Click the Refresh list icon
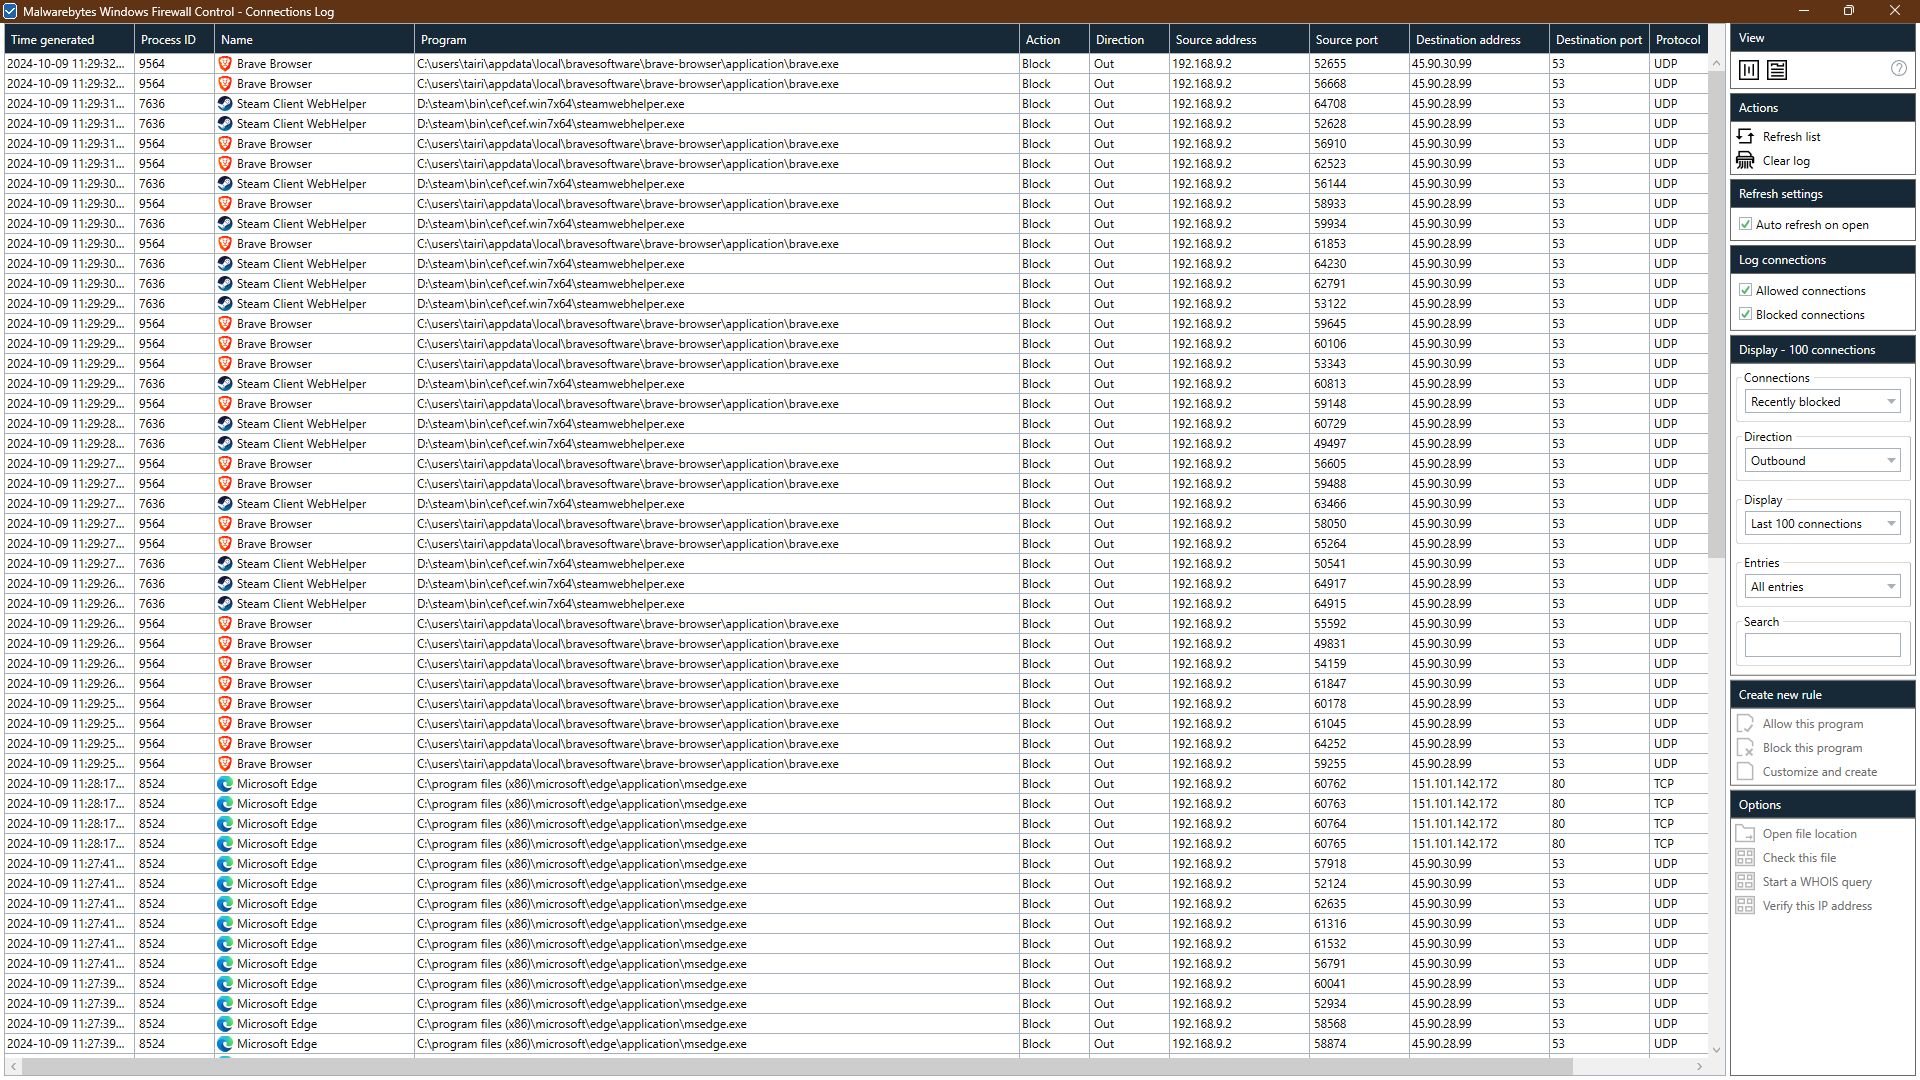 (1746, 136)
